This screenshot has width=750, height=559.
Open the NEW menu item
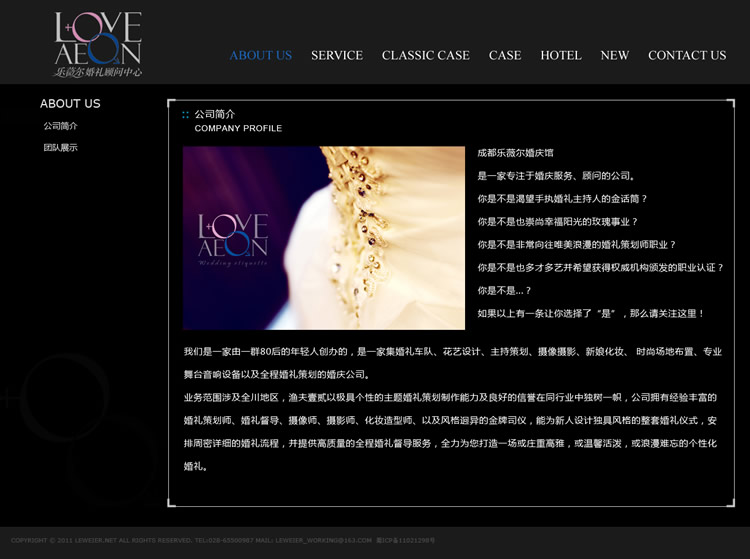coord(614,55)
